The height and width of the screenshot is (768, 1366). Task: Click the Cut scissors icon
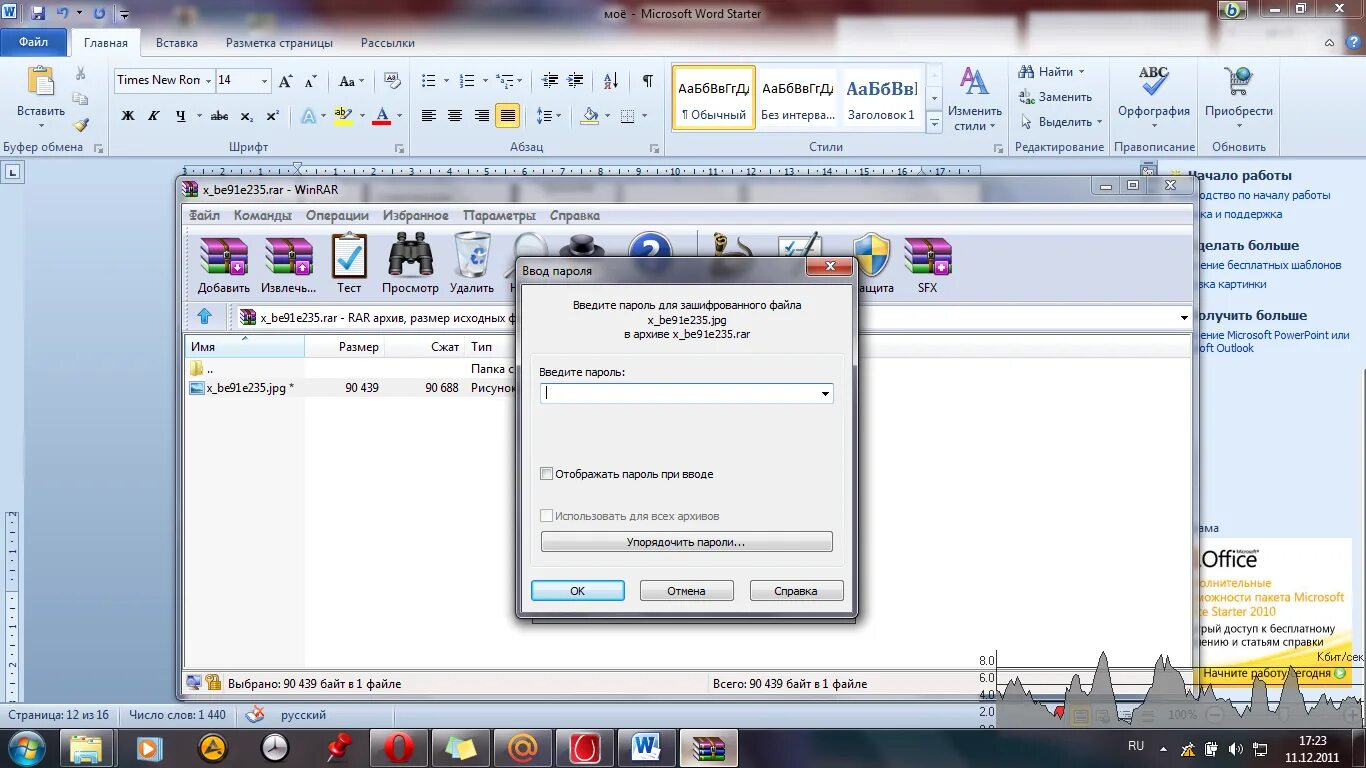[x=81, y=74]
